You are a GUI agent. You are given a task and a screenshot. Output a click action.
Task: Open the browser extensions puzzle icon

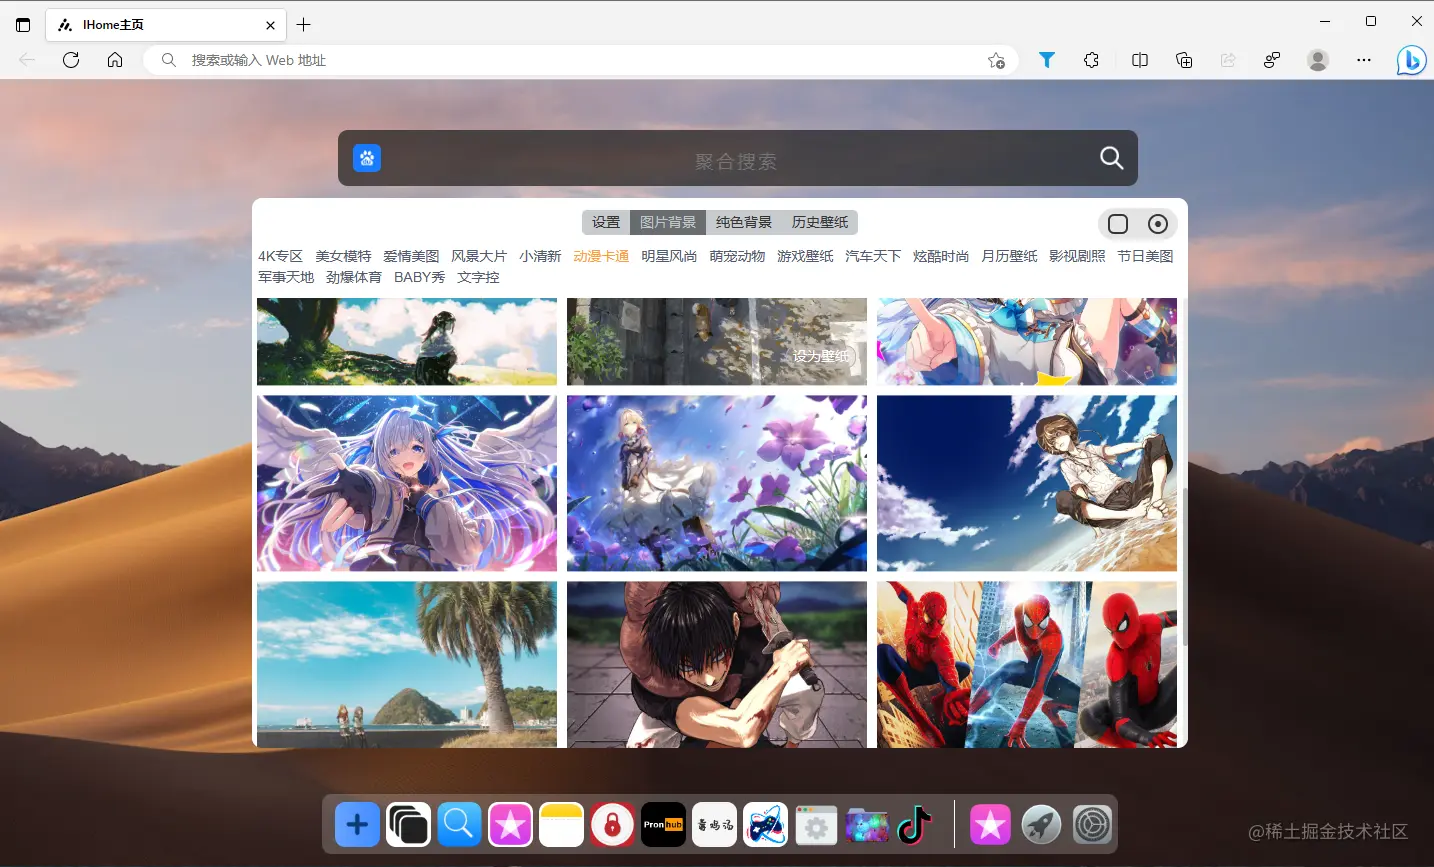pos(1091,60)
